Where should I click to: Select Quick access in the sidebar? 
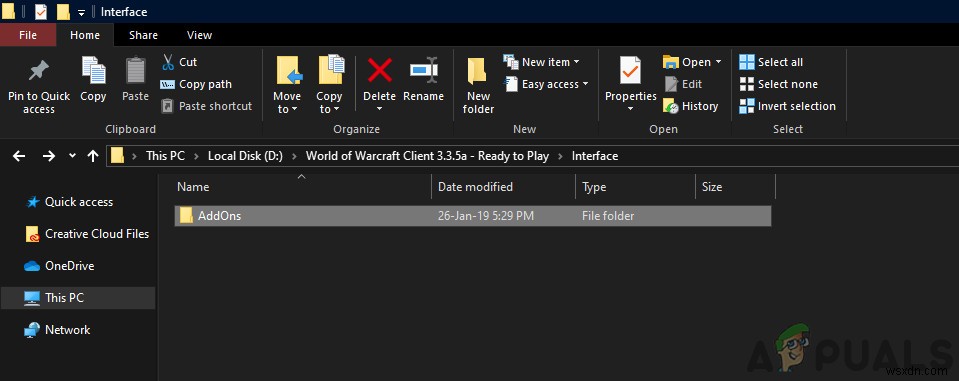(78, 202)
